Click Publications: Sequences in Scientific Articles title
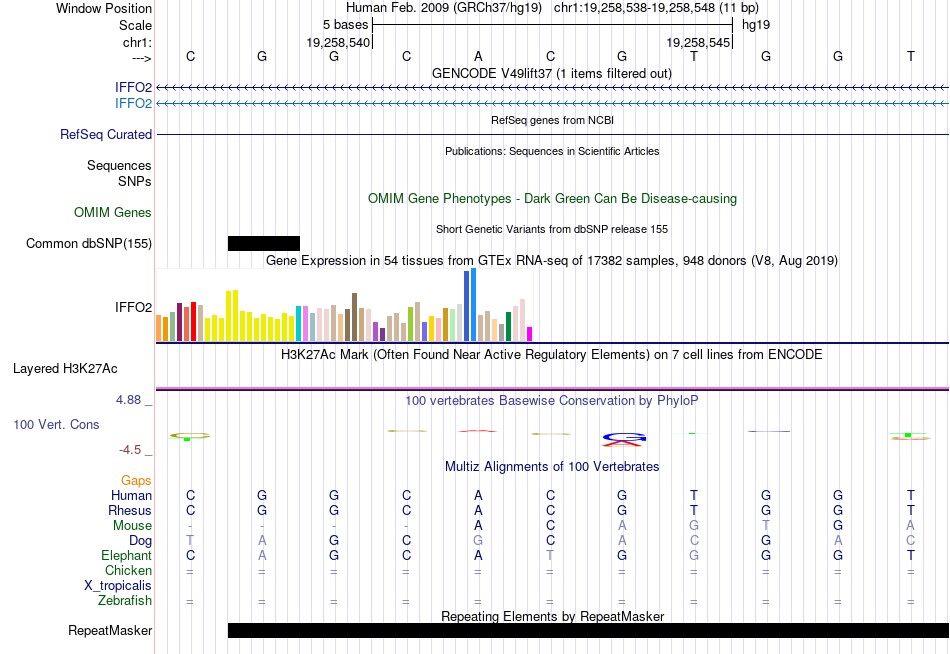This screenshot has height=654, width=950. (552, 151)
